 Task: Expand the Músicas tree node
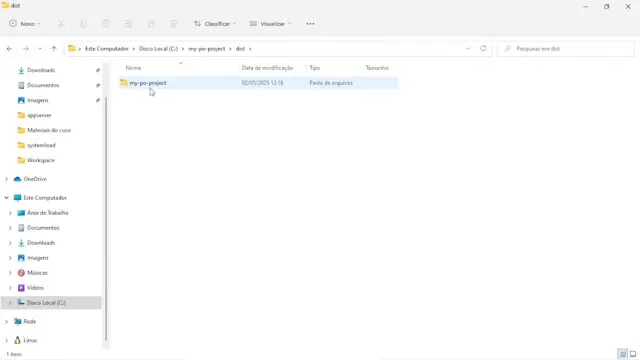coord(10,273)
